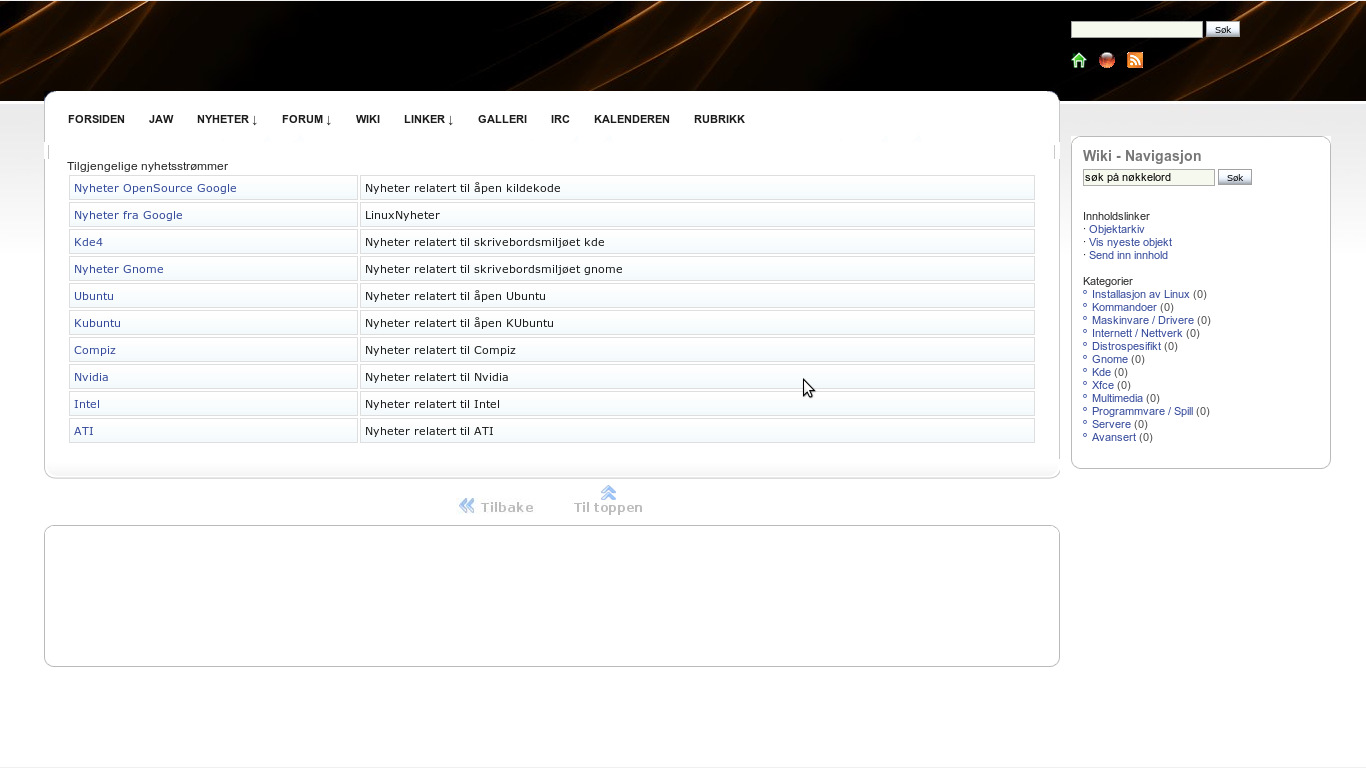Open the Multimedia wiki category
Viewport: 1366px width, 768px height.
pos(1117,398)
